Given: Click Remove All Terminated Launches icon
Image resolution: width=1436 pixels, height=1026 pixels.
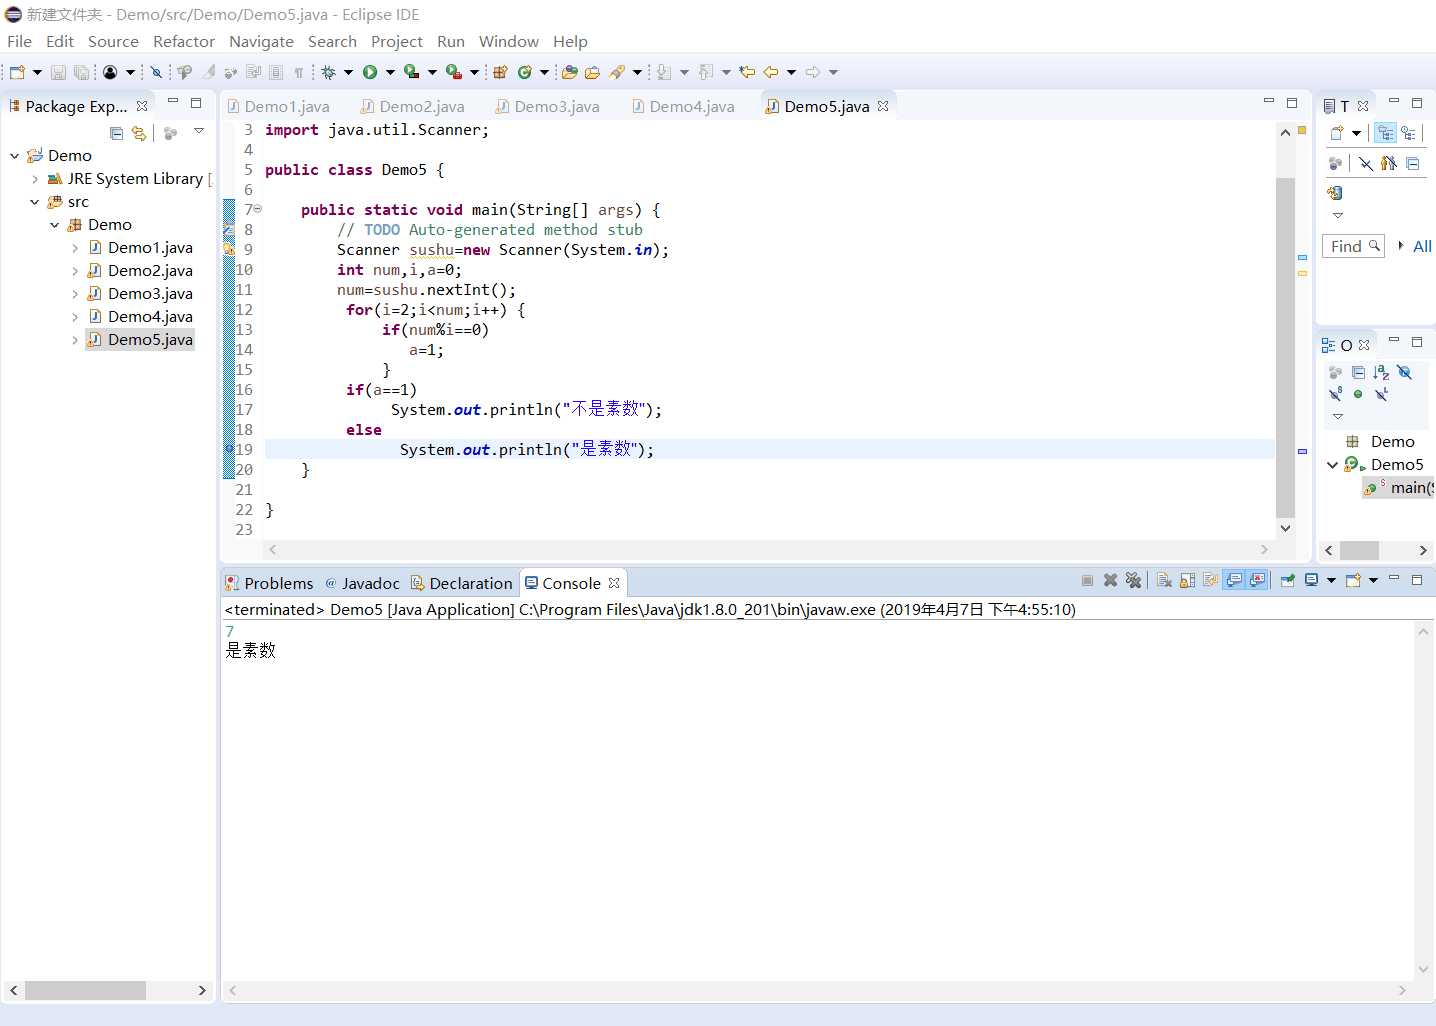Looking at the screenshot, I should tap(1133, 580).
